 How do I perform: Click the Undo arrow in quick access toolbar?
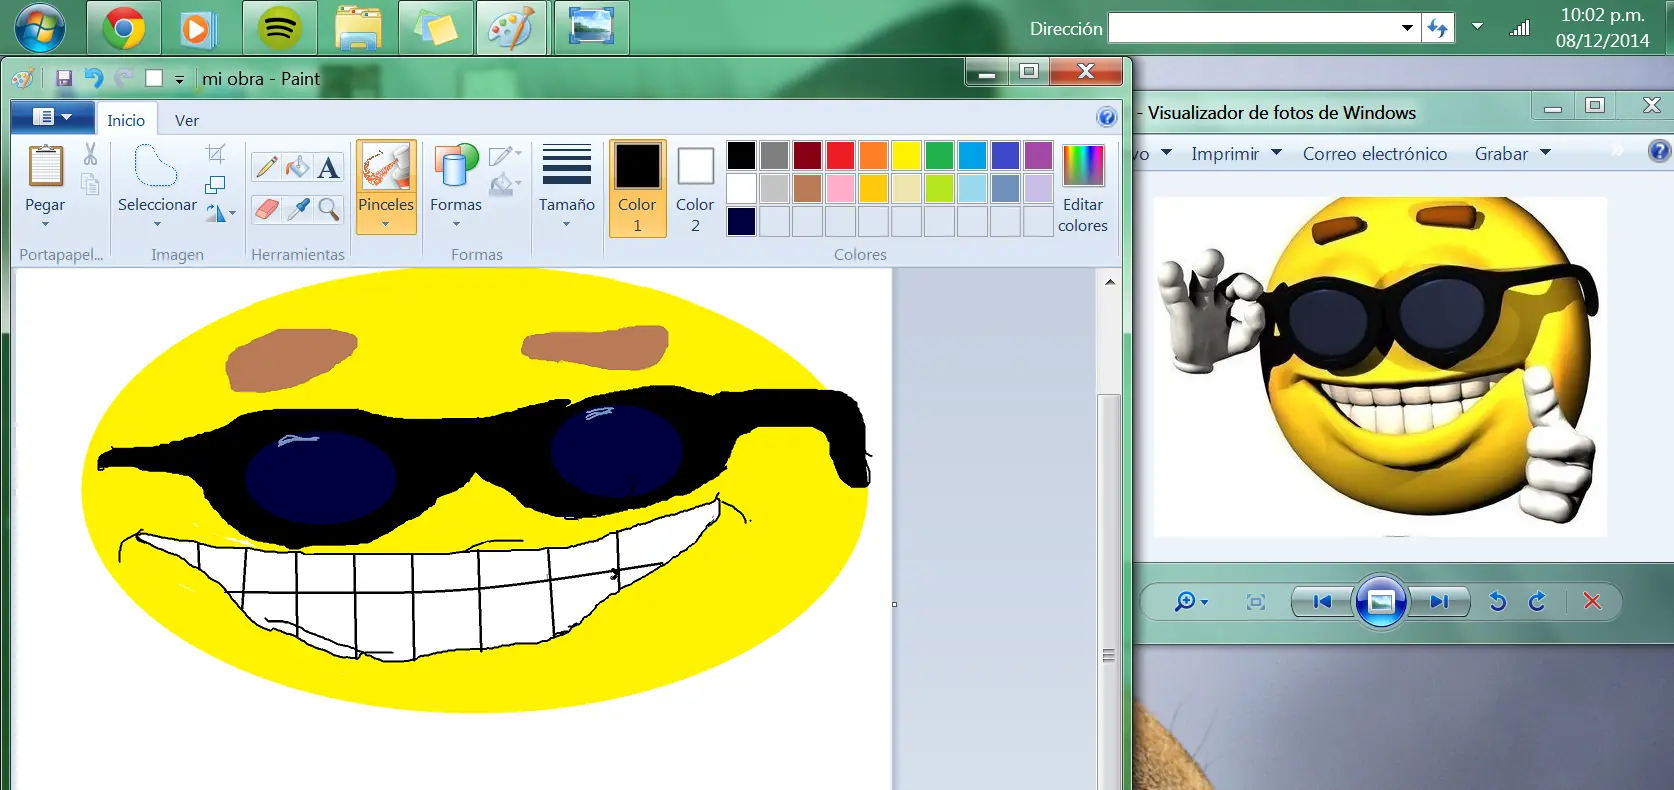point(94,78)
